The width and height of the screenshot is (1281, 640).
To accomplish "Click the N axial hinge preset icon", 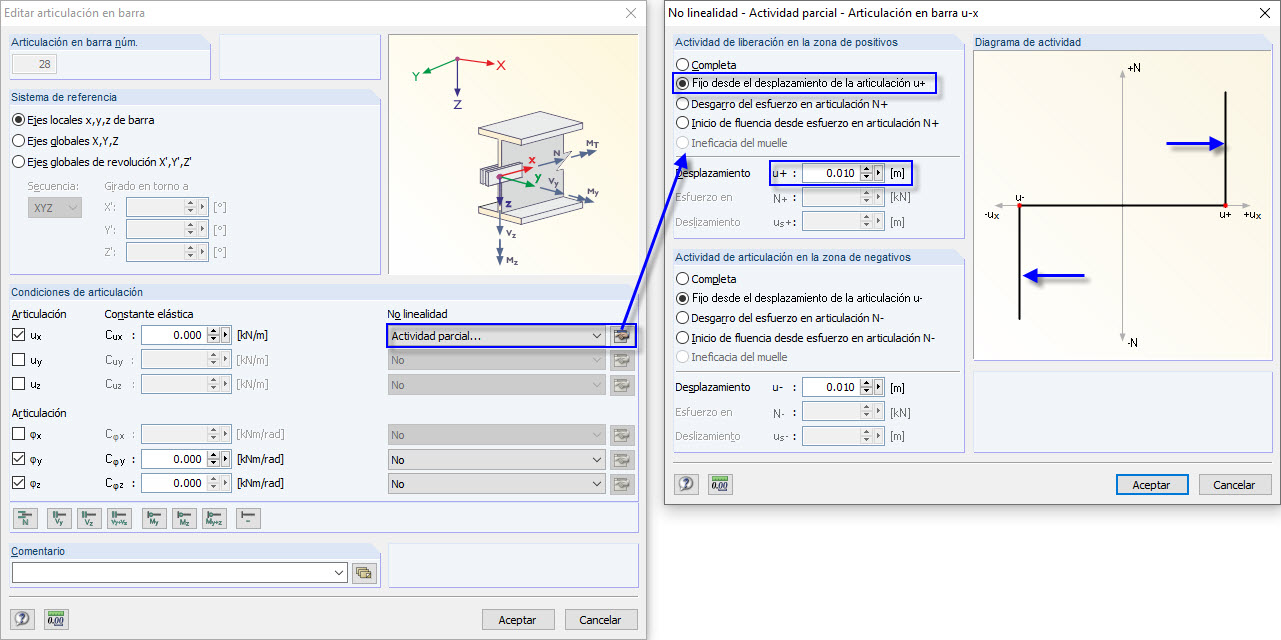I will pyautogui.click(x=25, y=518).
